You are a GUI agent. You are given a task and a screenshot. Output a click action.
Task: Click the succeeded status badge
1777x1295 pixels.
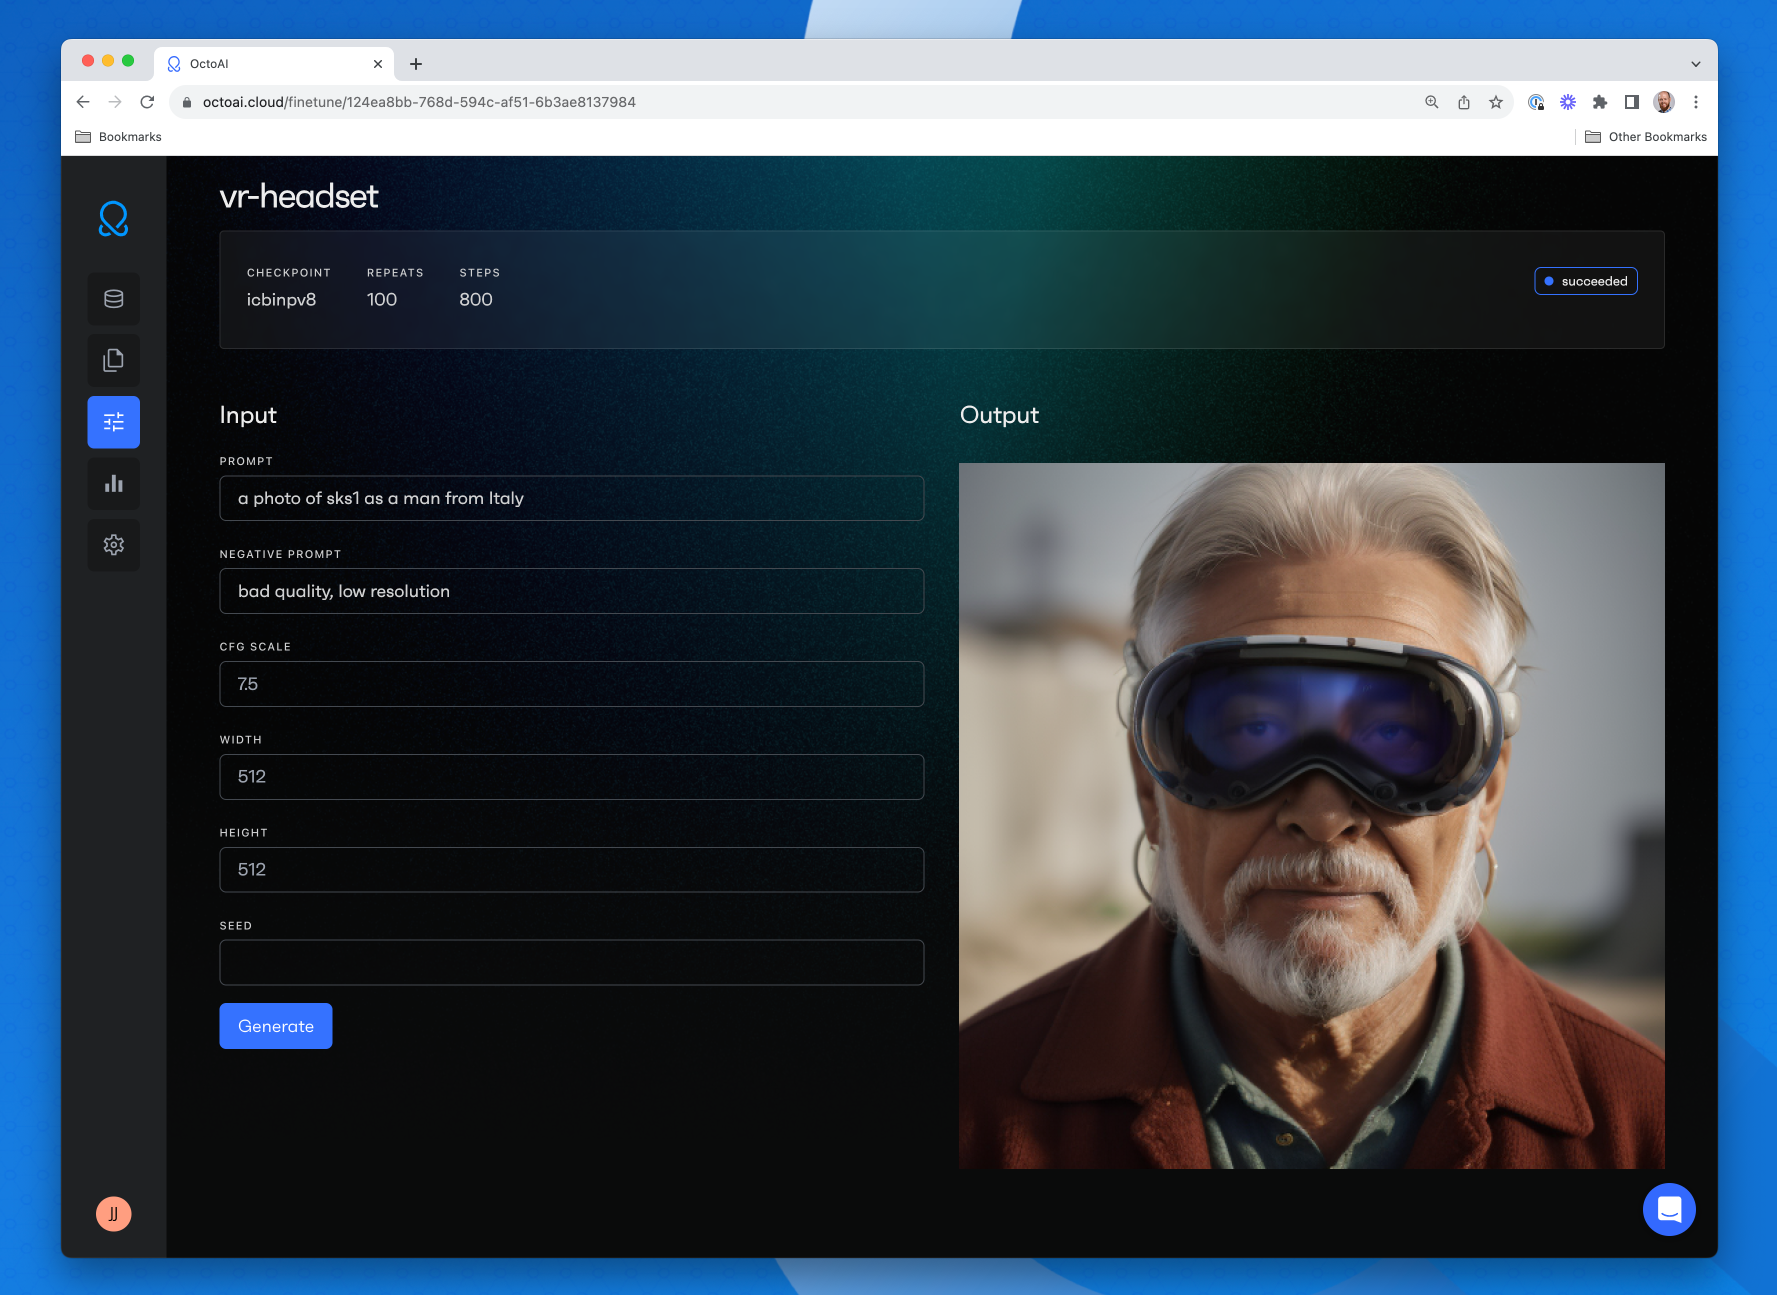pos(1585,281)
